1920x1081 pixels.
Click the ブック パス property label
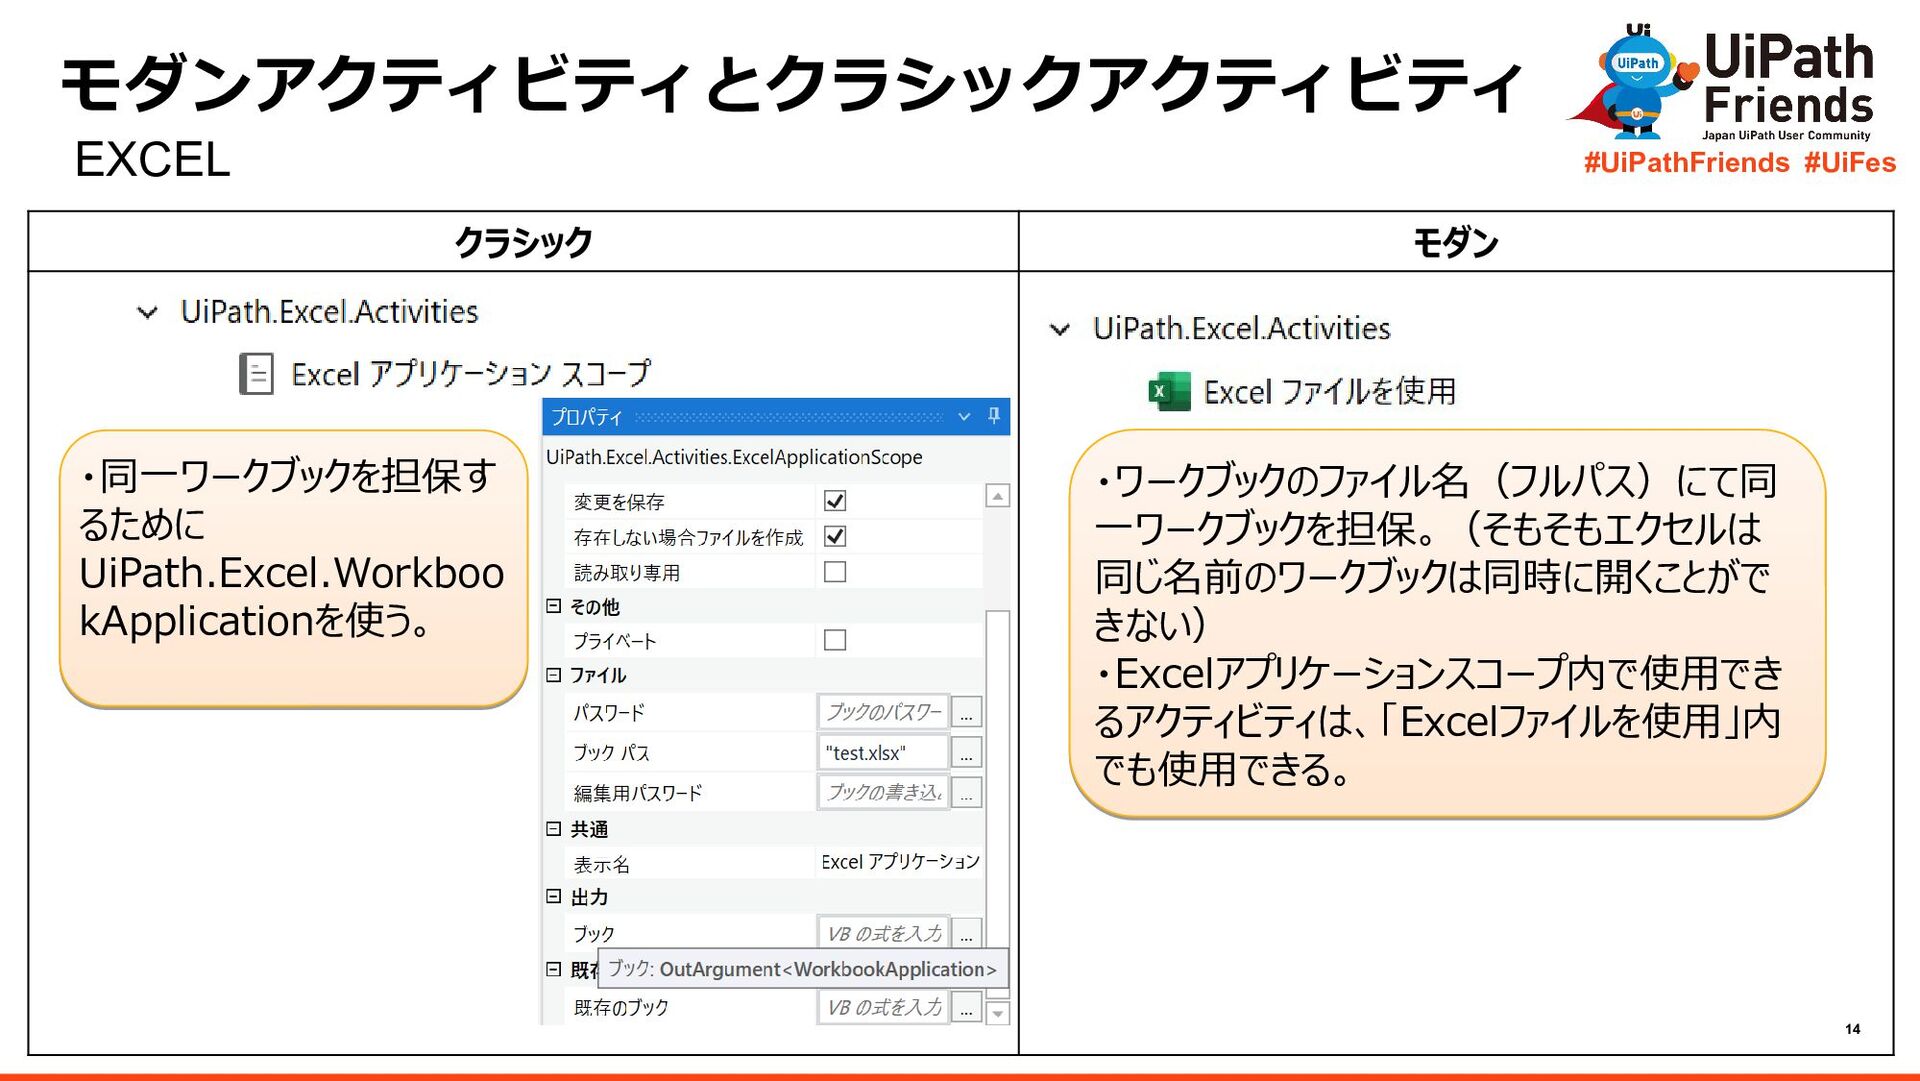click(611, 752)
